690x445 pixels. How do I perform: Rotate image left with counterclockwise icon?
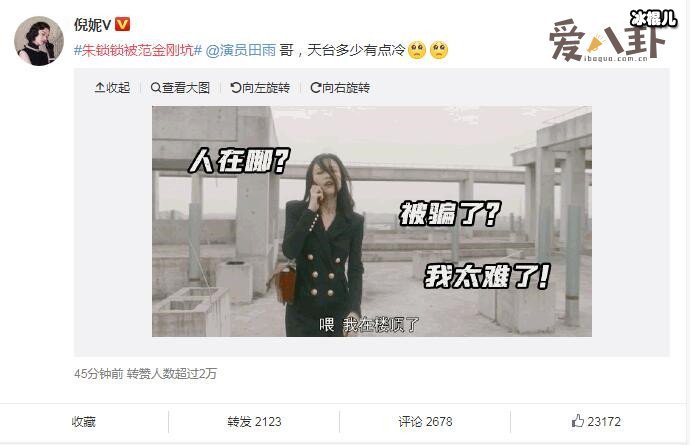tap(236, 88)
